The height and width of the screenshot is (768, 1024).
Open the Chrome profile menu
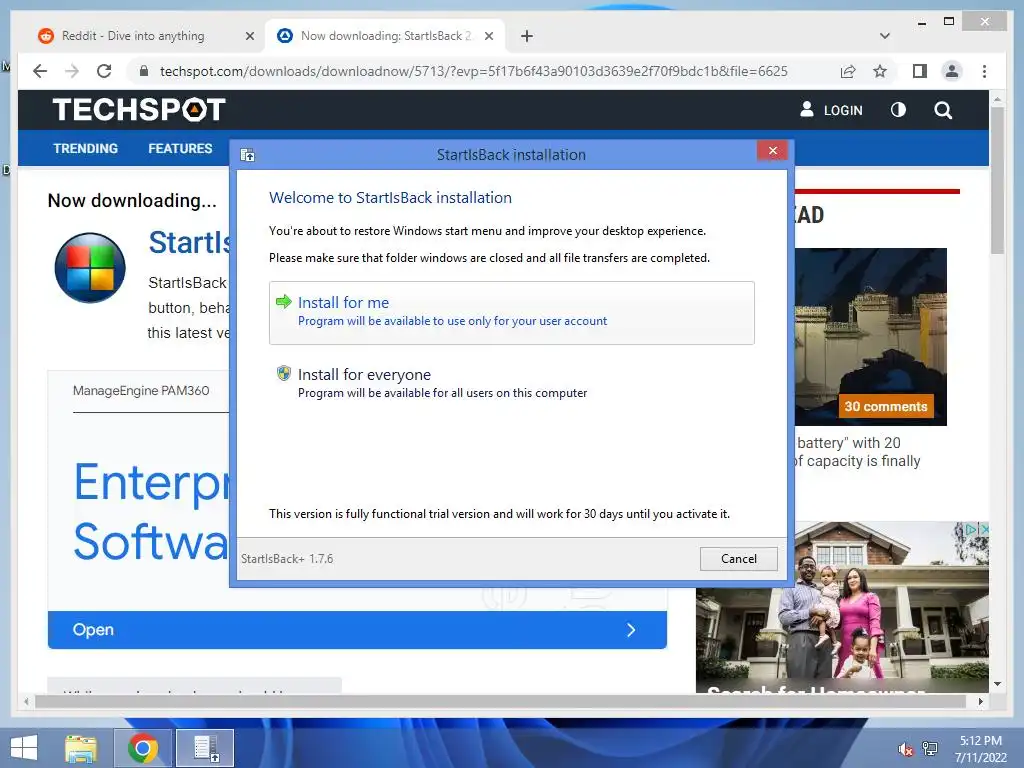pos(952,71)
